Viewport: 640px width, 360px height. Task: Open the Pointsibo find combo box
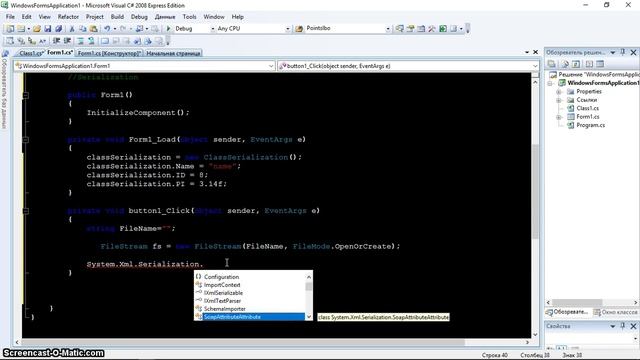coord(387,29)
